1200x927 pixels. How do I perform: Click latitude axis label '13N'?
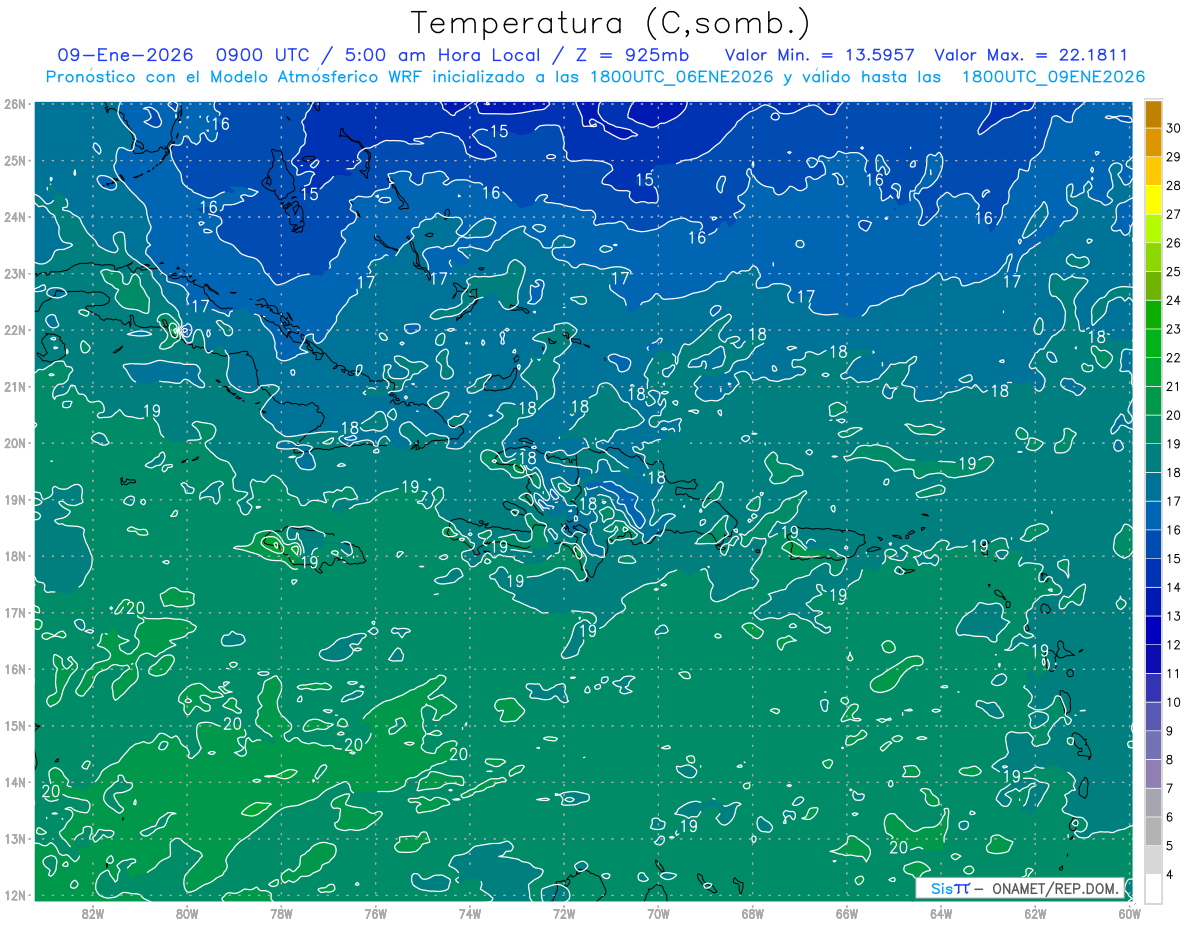tap(16, 838)
